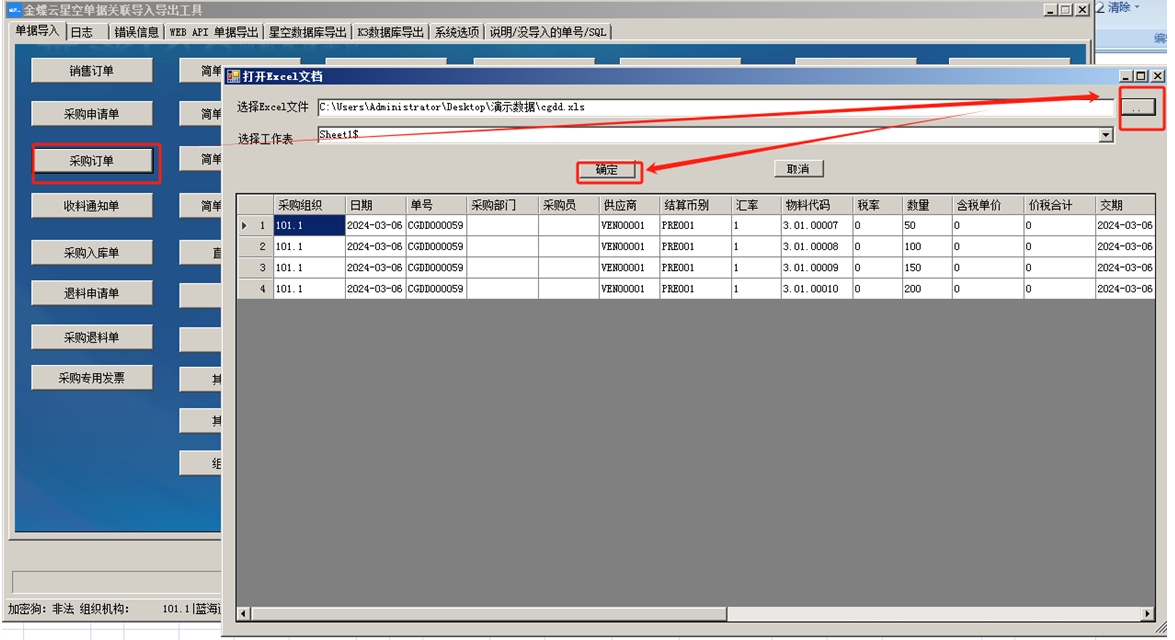Click the 税率 column header
Image resolution: width=1175 pixels, height=640 pixels.
tap(878, 205)
